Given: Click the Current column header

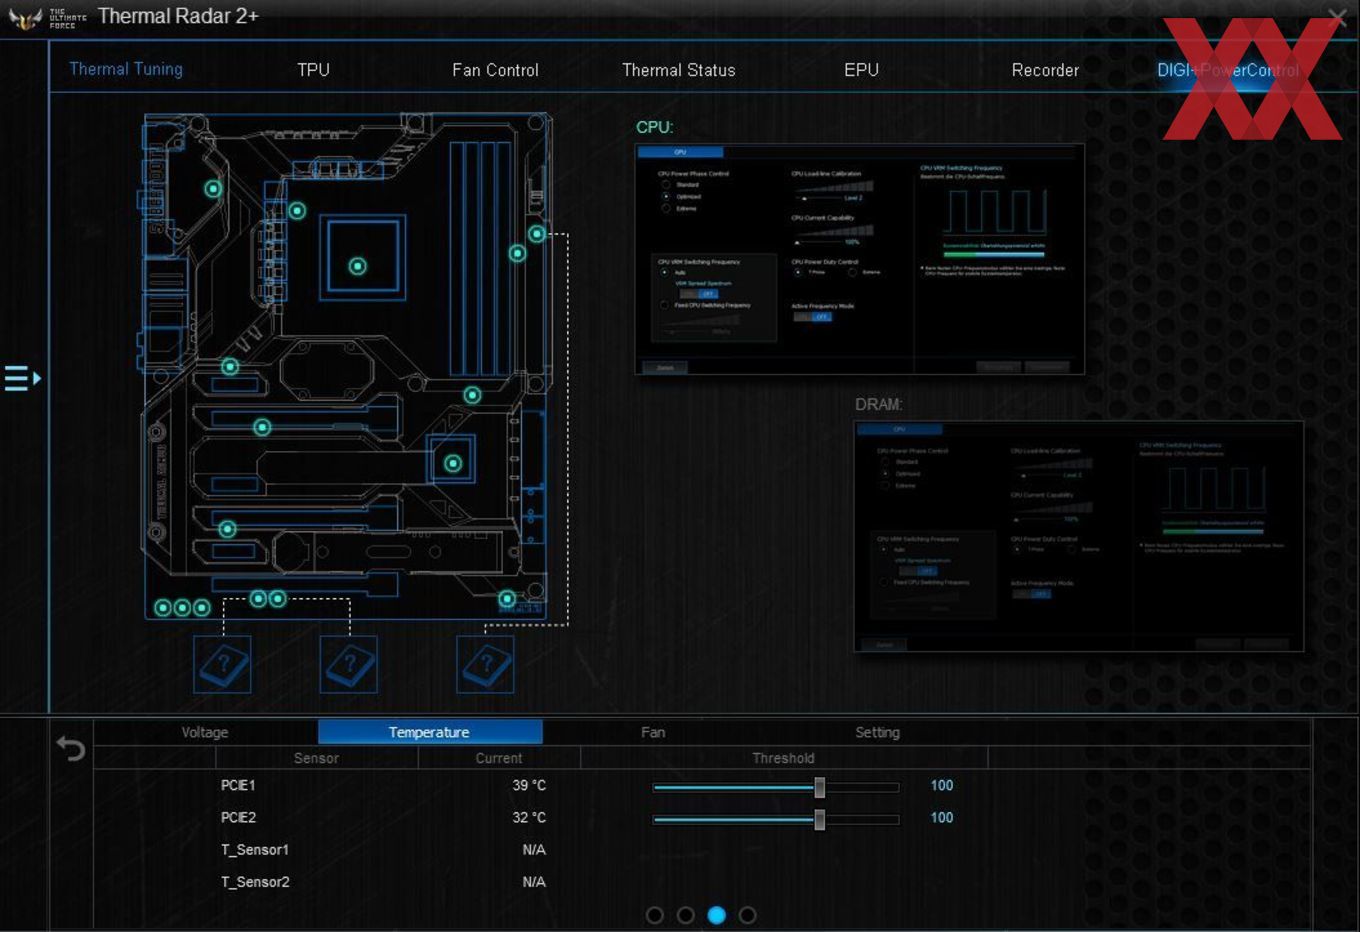Looking at the screenshot, I should [498, 758].
